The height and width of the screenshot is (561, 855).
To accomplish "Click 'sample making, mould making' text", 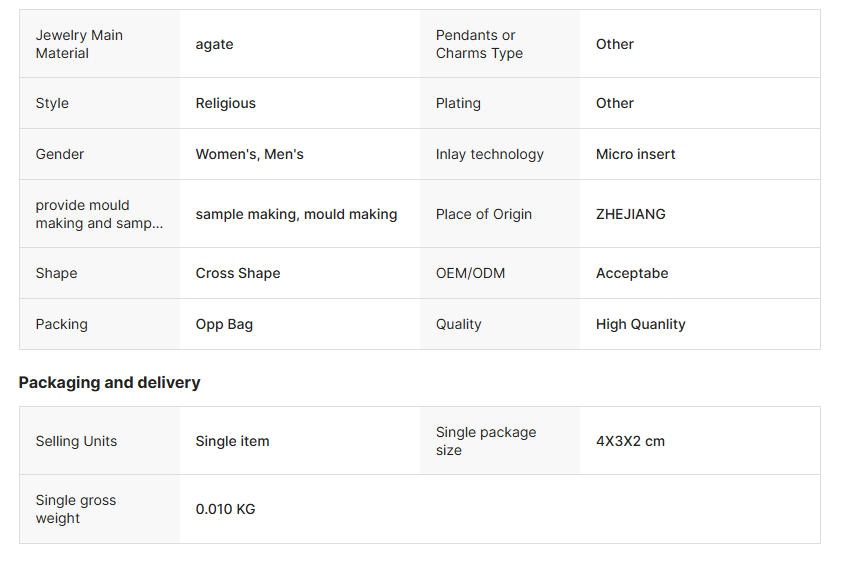I will click(x=296, y=214).
